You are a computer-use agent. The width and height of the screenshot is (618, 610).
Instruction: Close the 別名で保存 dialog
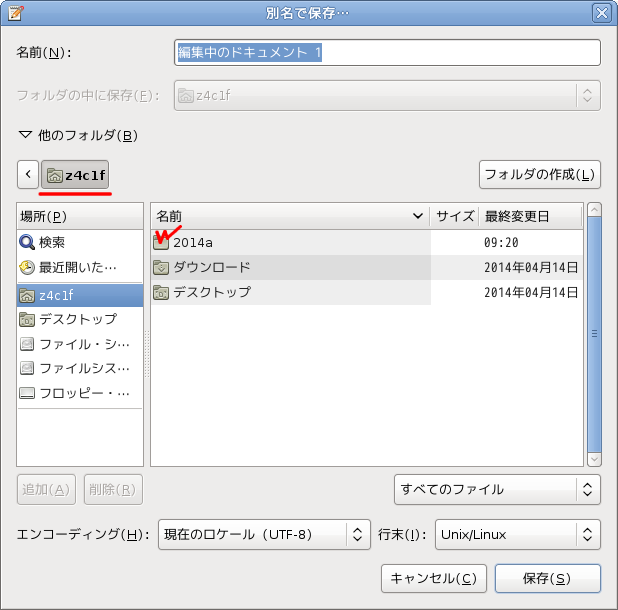coord(601,13)
